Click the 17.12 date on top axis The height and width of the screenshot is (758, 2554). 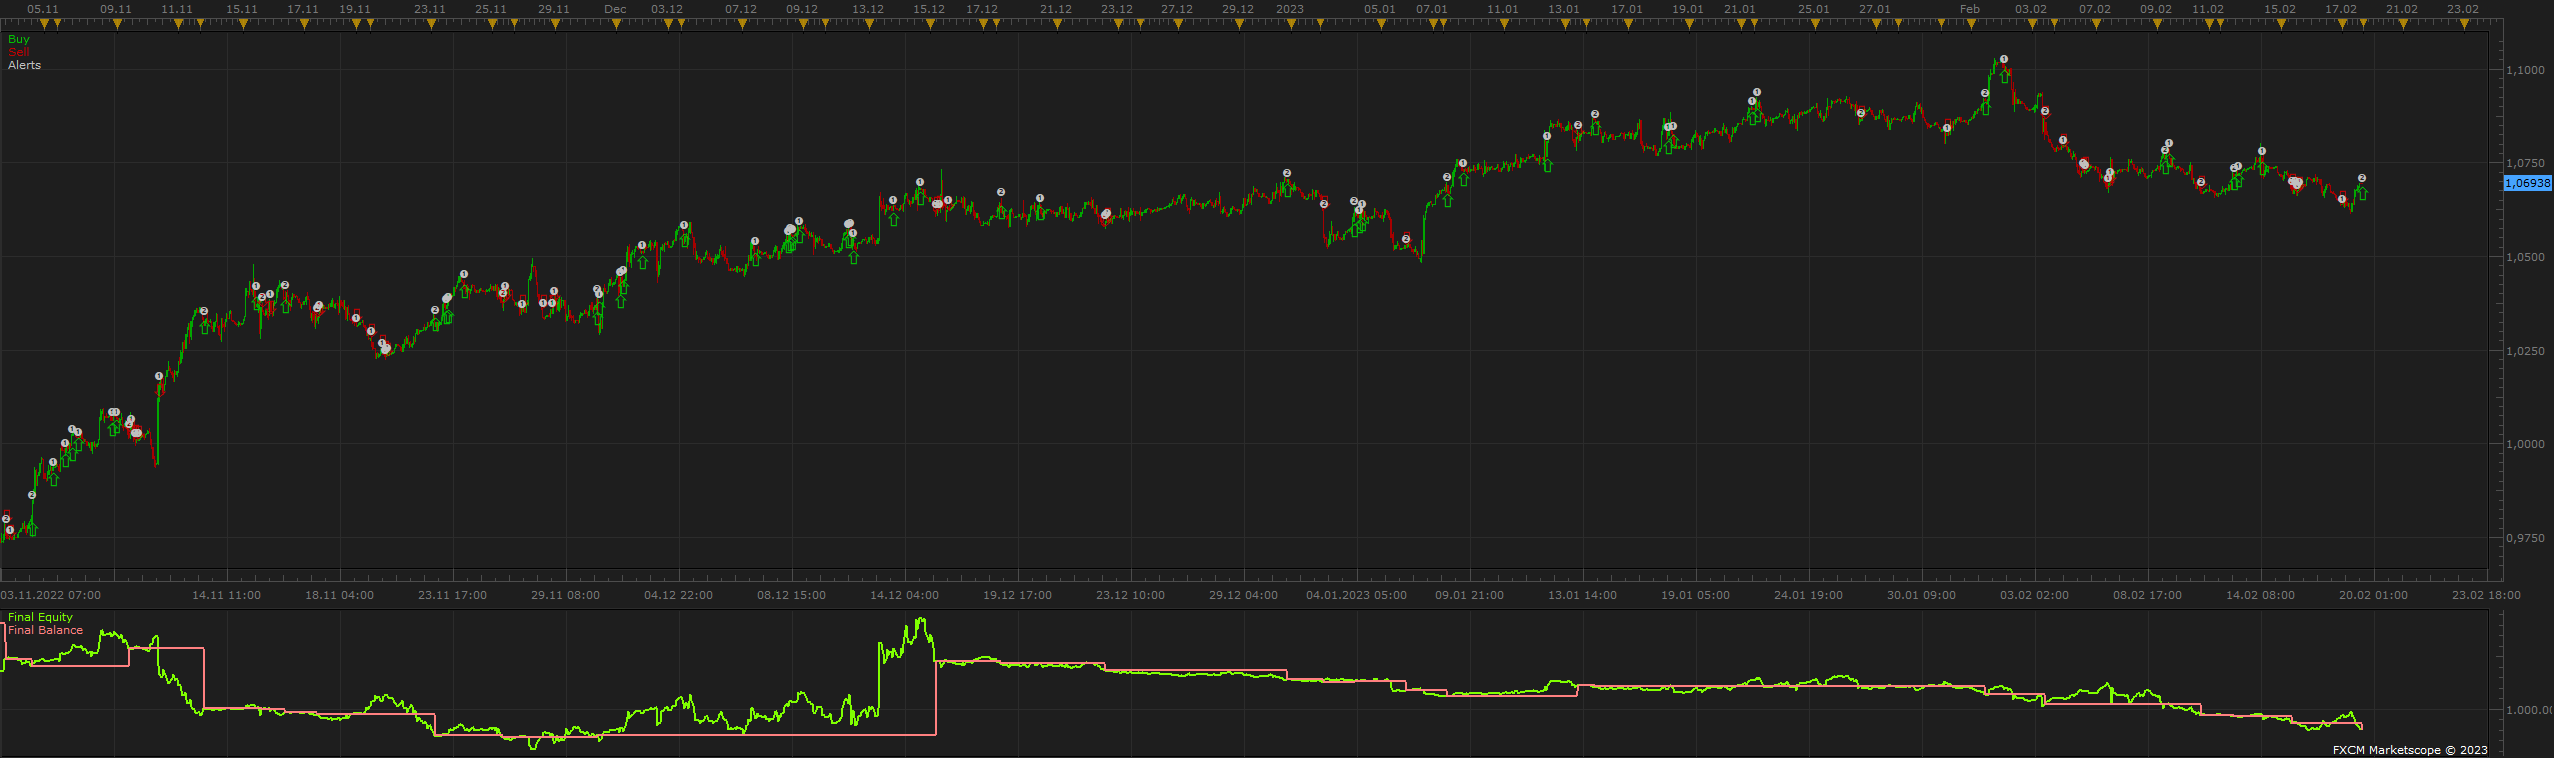pyautogui.click(x=982, y=9)
